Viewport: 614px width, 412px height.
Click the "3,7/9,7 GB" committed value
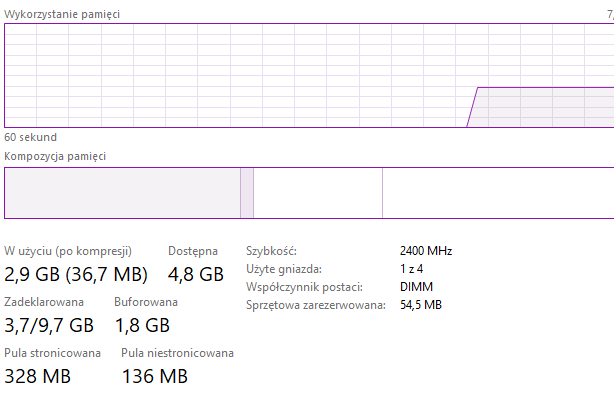coord(49,325)
